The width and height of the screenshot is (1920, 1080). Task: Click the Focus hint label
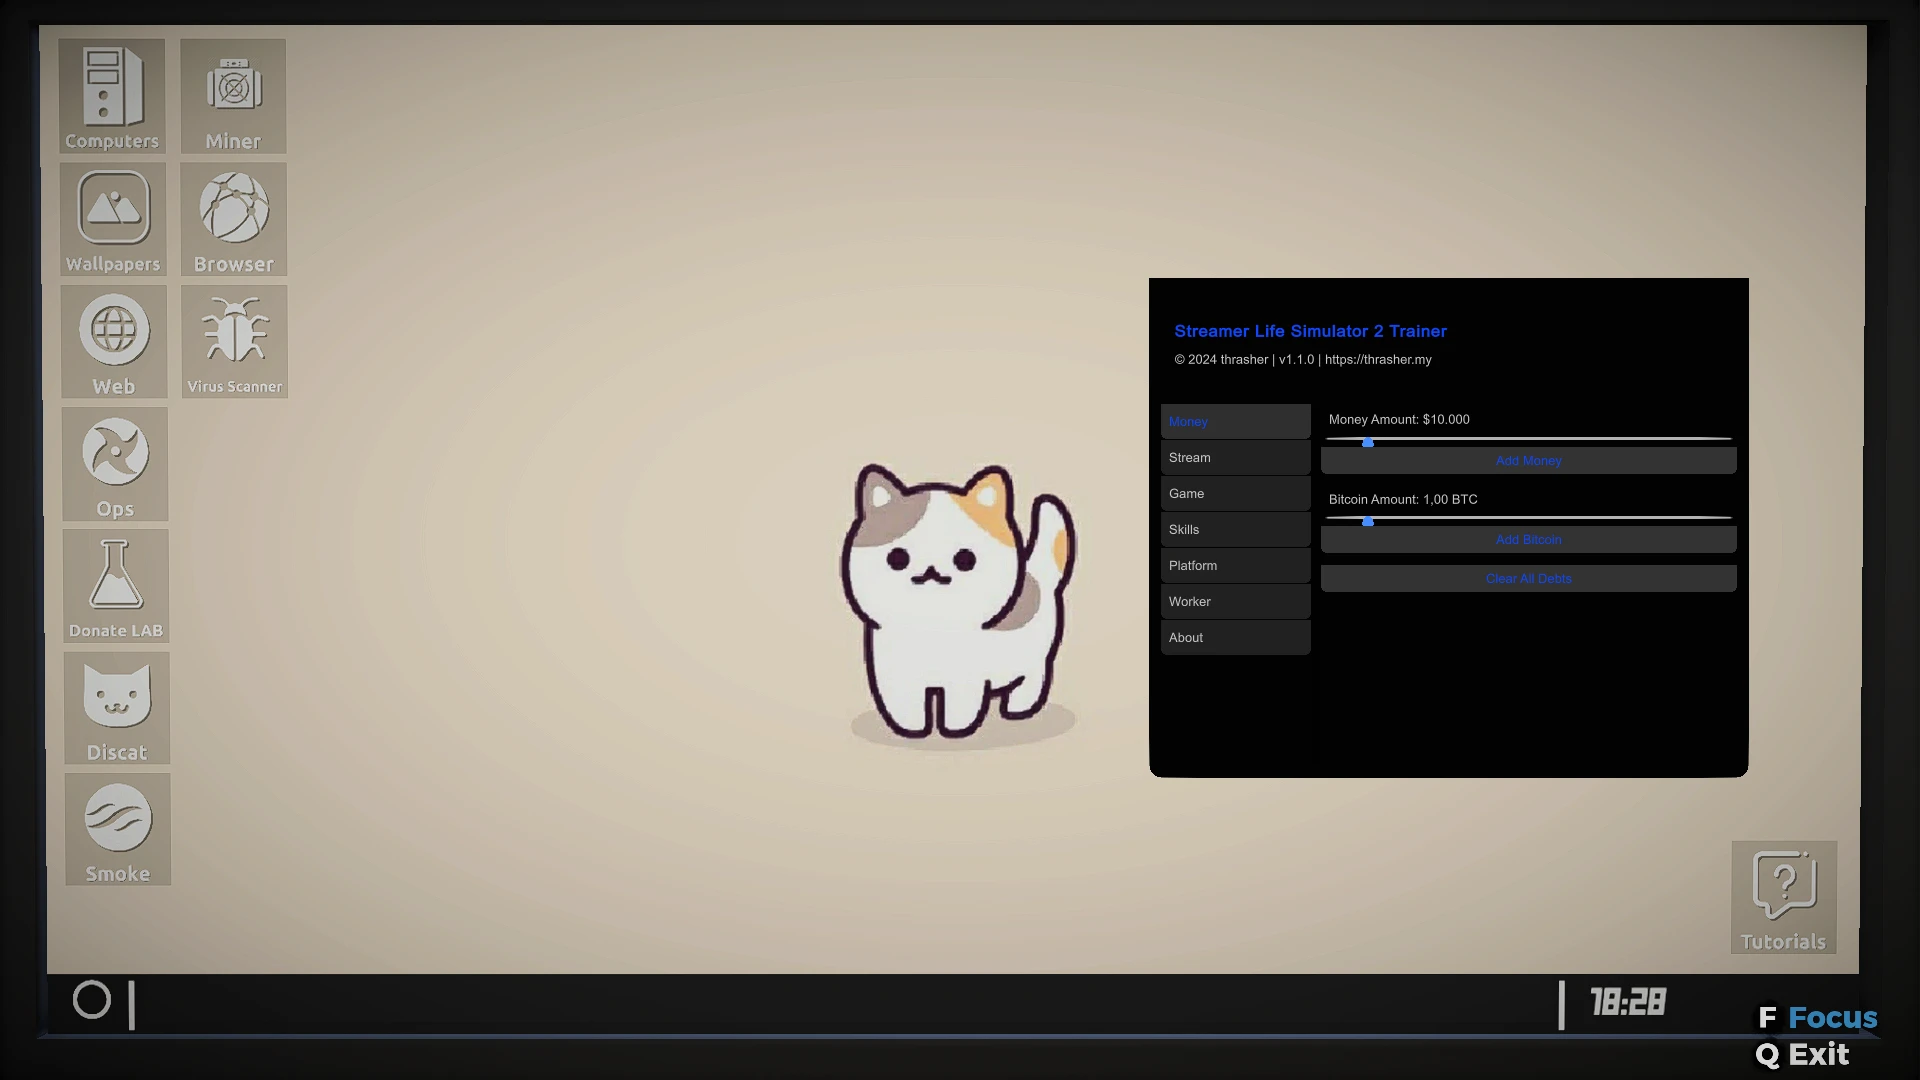click(x=1833, y=1018)
